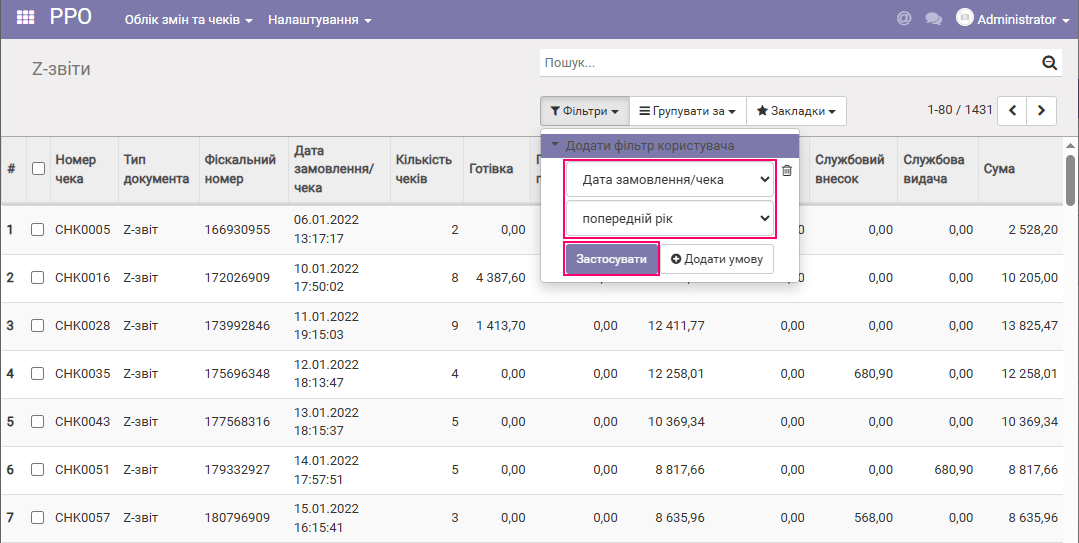Open 'Облік змін та чеків' menu
The height and width of the screenshot is (543, 1079).
(x=188, y=20)
